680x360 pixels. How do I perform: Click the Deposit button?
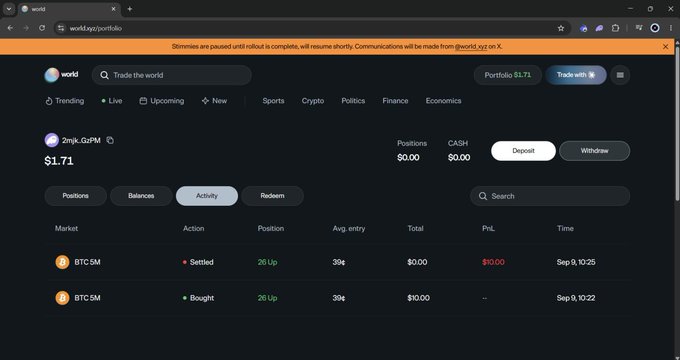[523, 151]
